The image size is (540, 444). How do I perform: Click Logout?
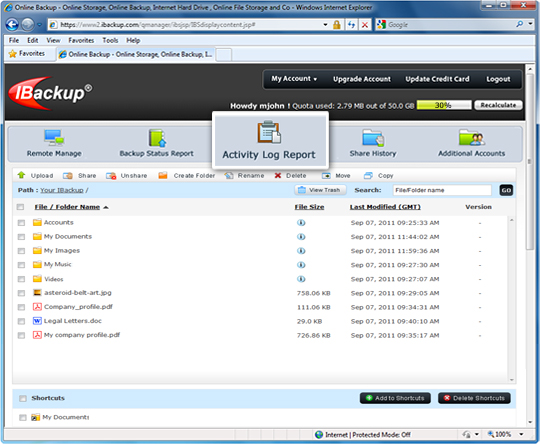tap(498, 79)
